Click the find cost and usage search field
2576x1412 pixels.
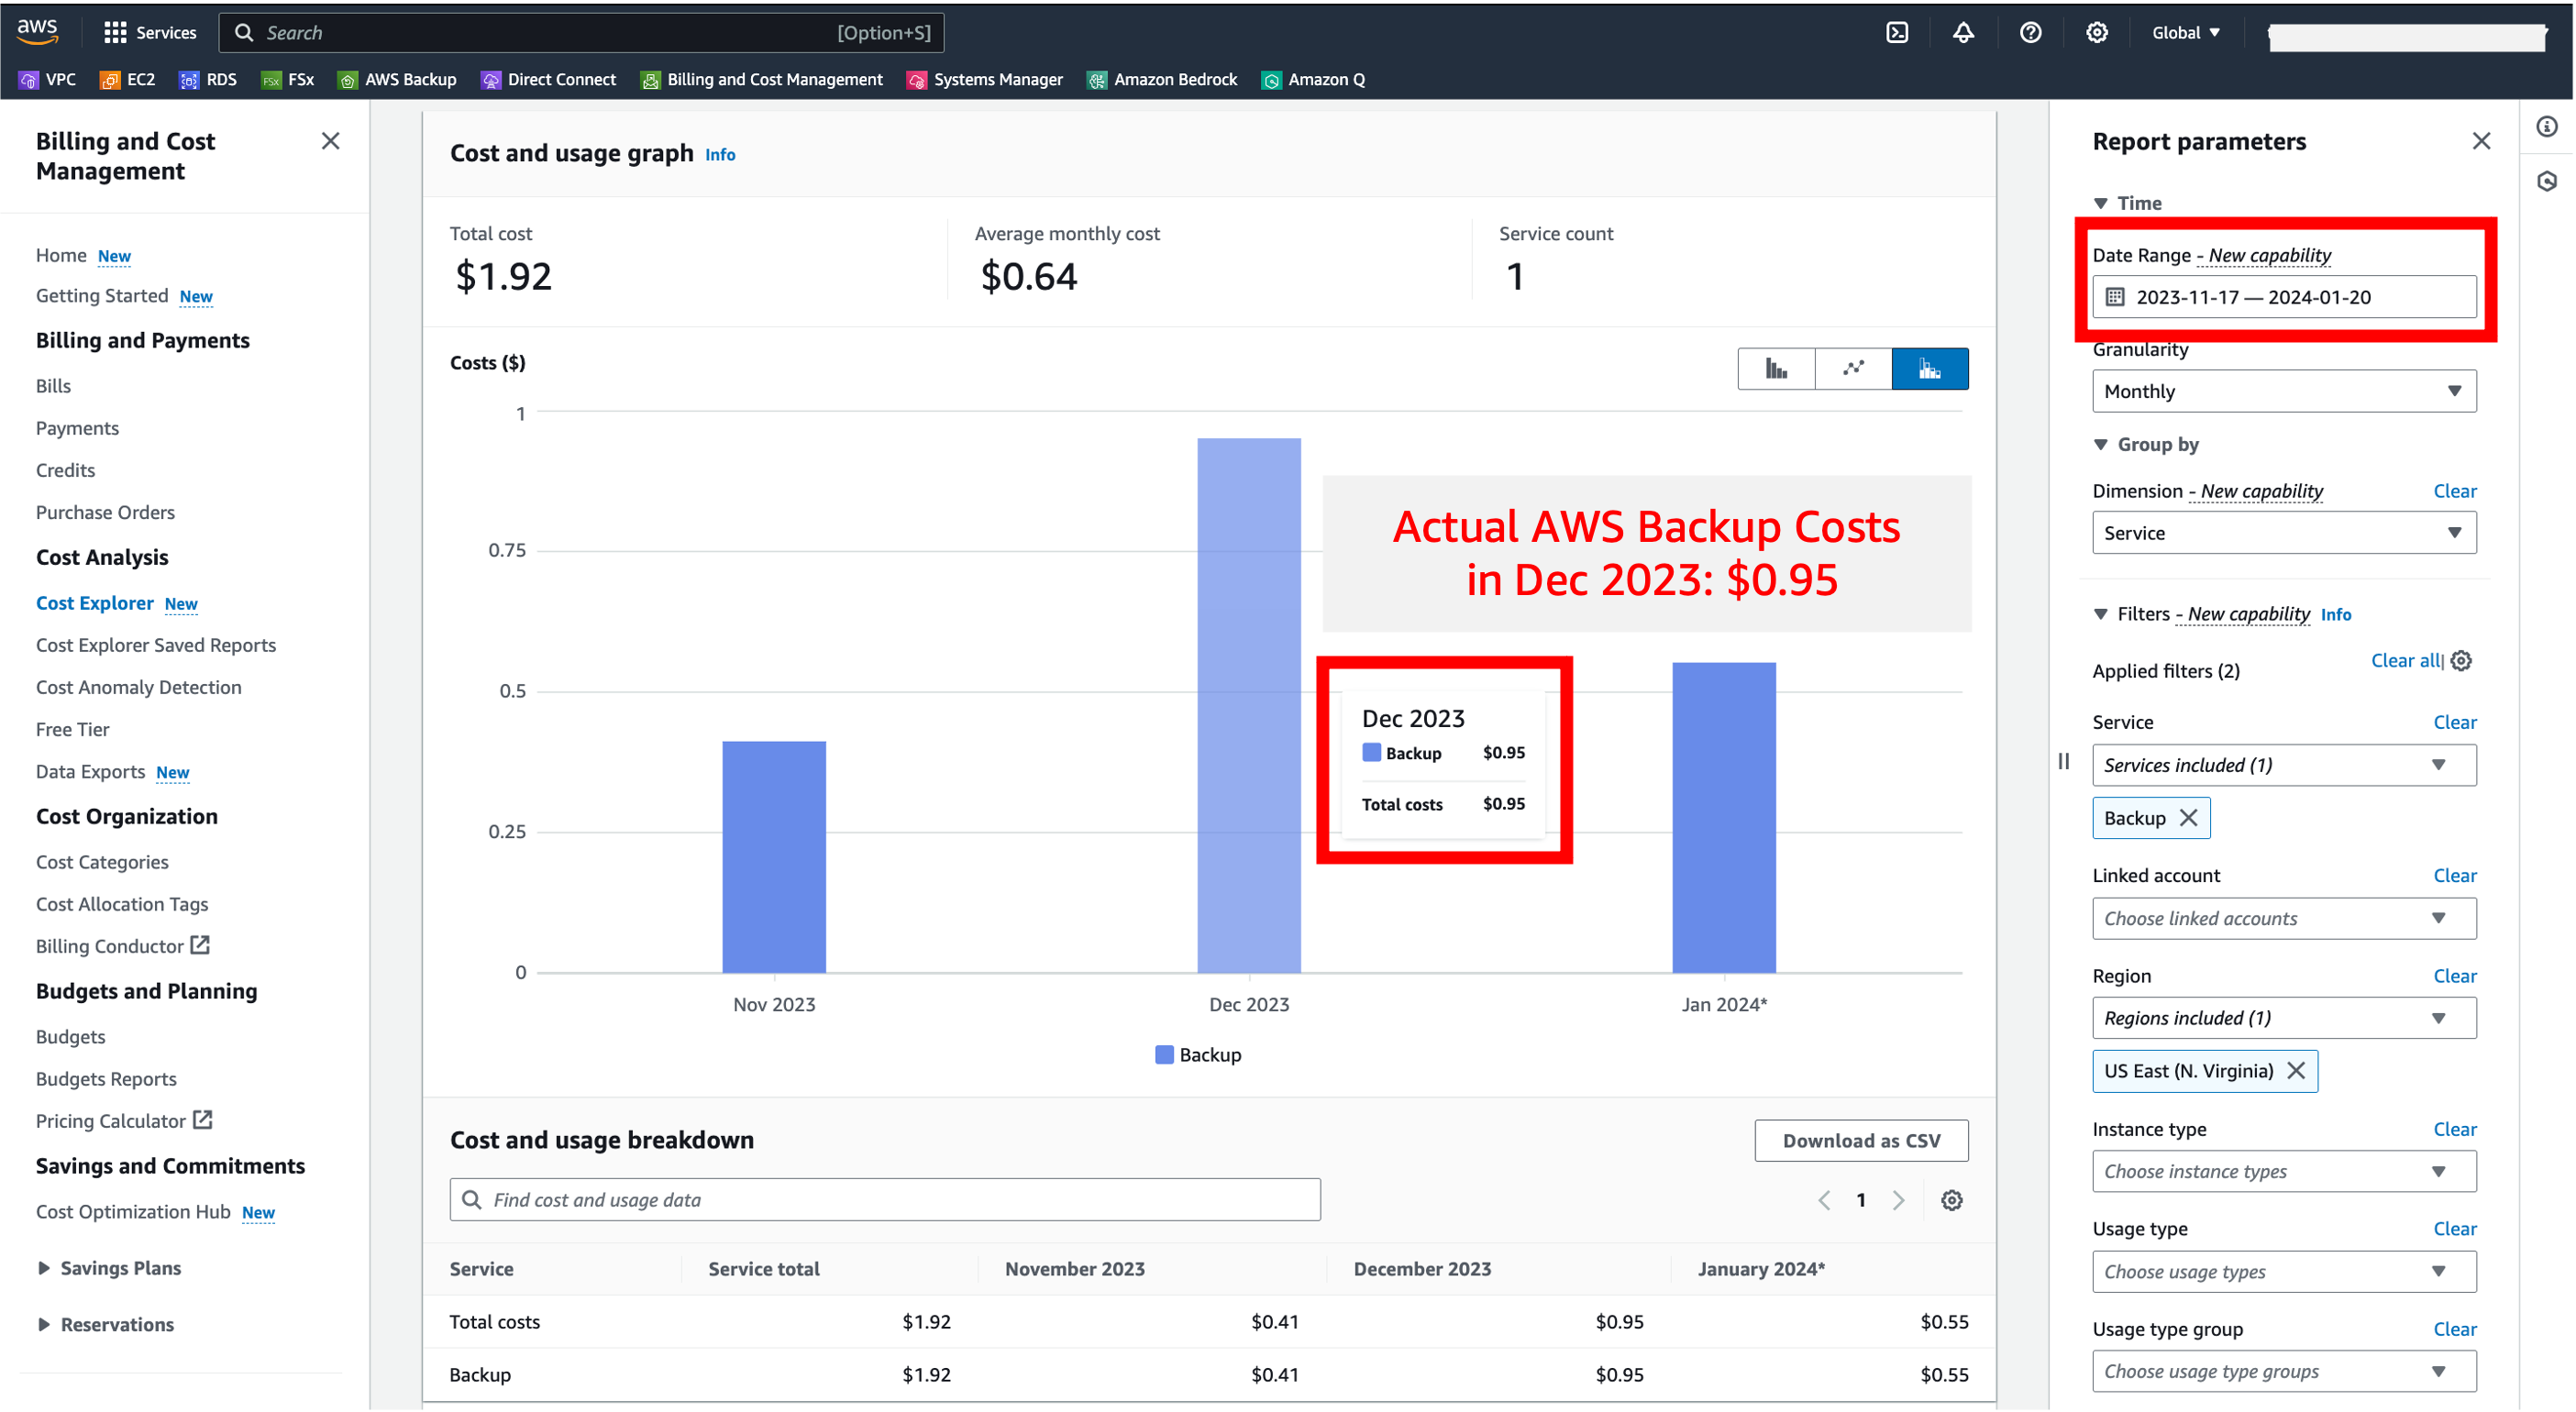tap(884, 1199)
